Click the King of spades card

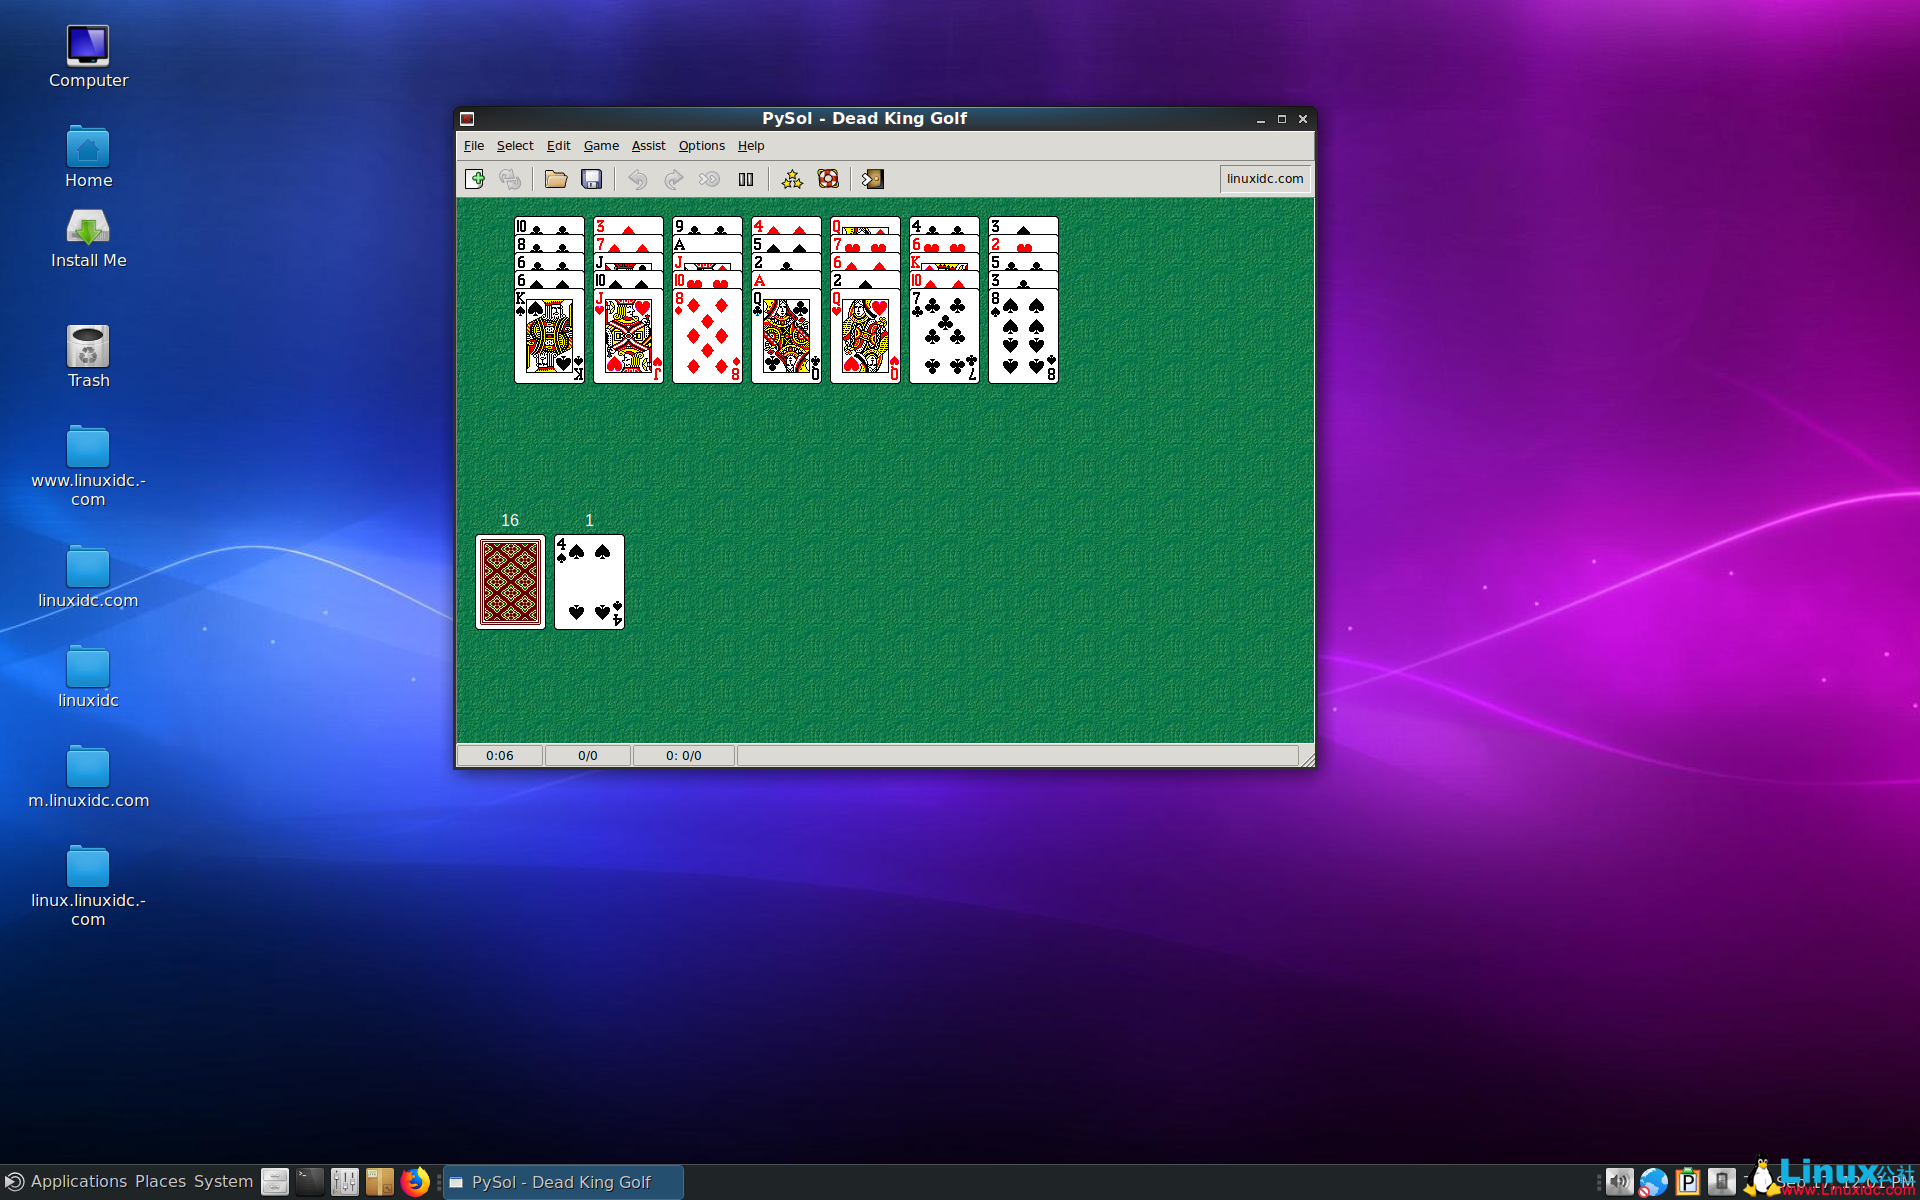549,336
